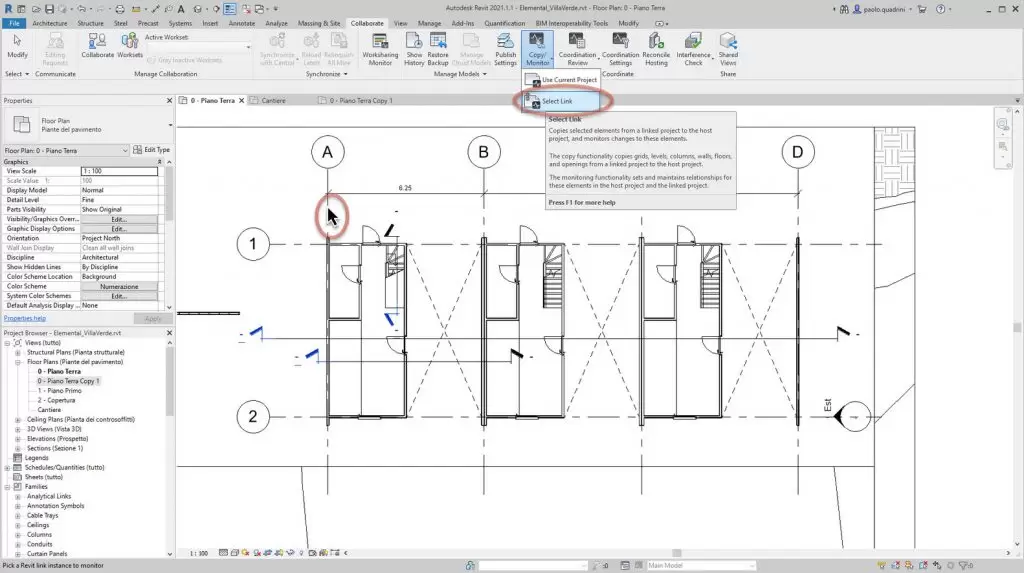1024x573 pixels.
Task: Open Publish Settings in the ribbon
Action: 505,46
